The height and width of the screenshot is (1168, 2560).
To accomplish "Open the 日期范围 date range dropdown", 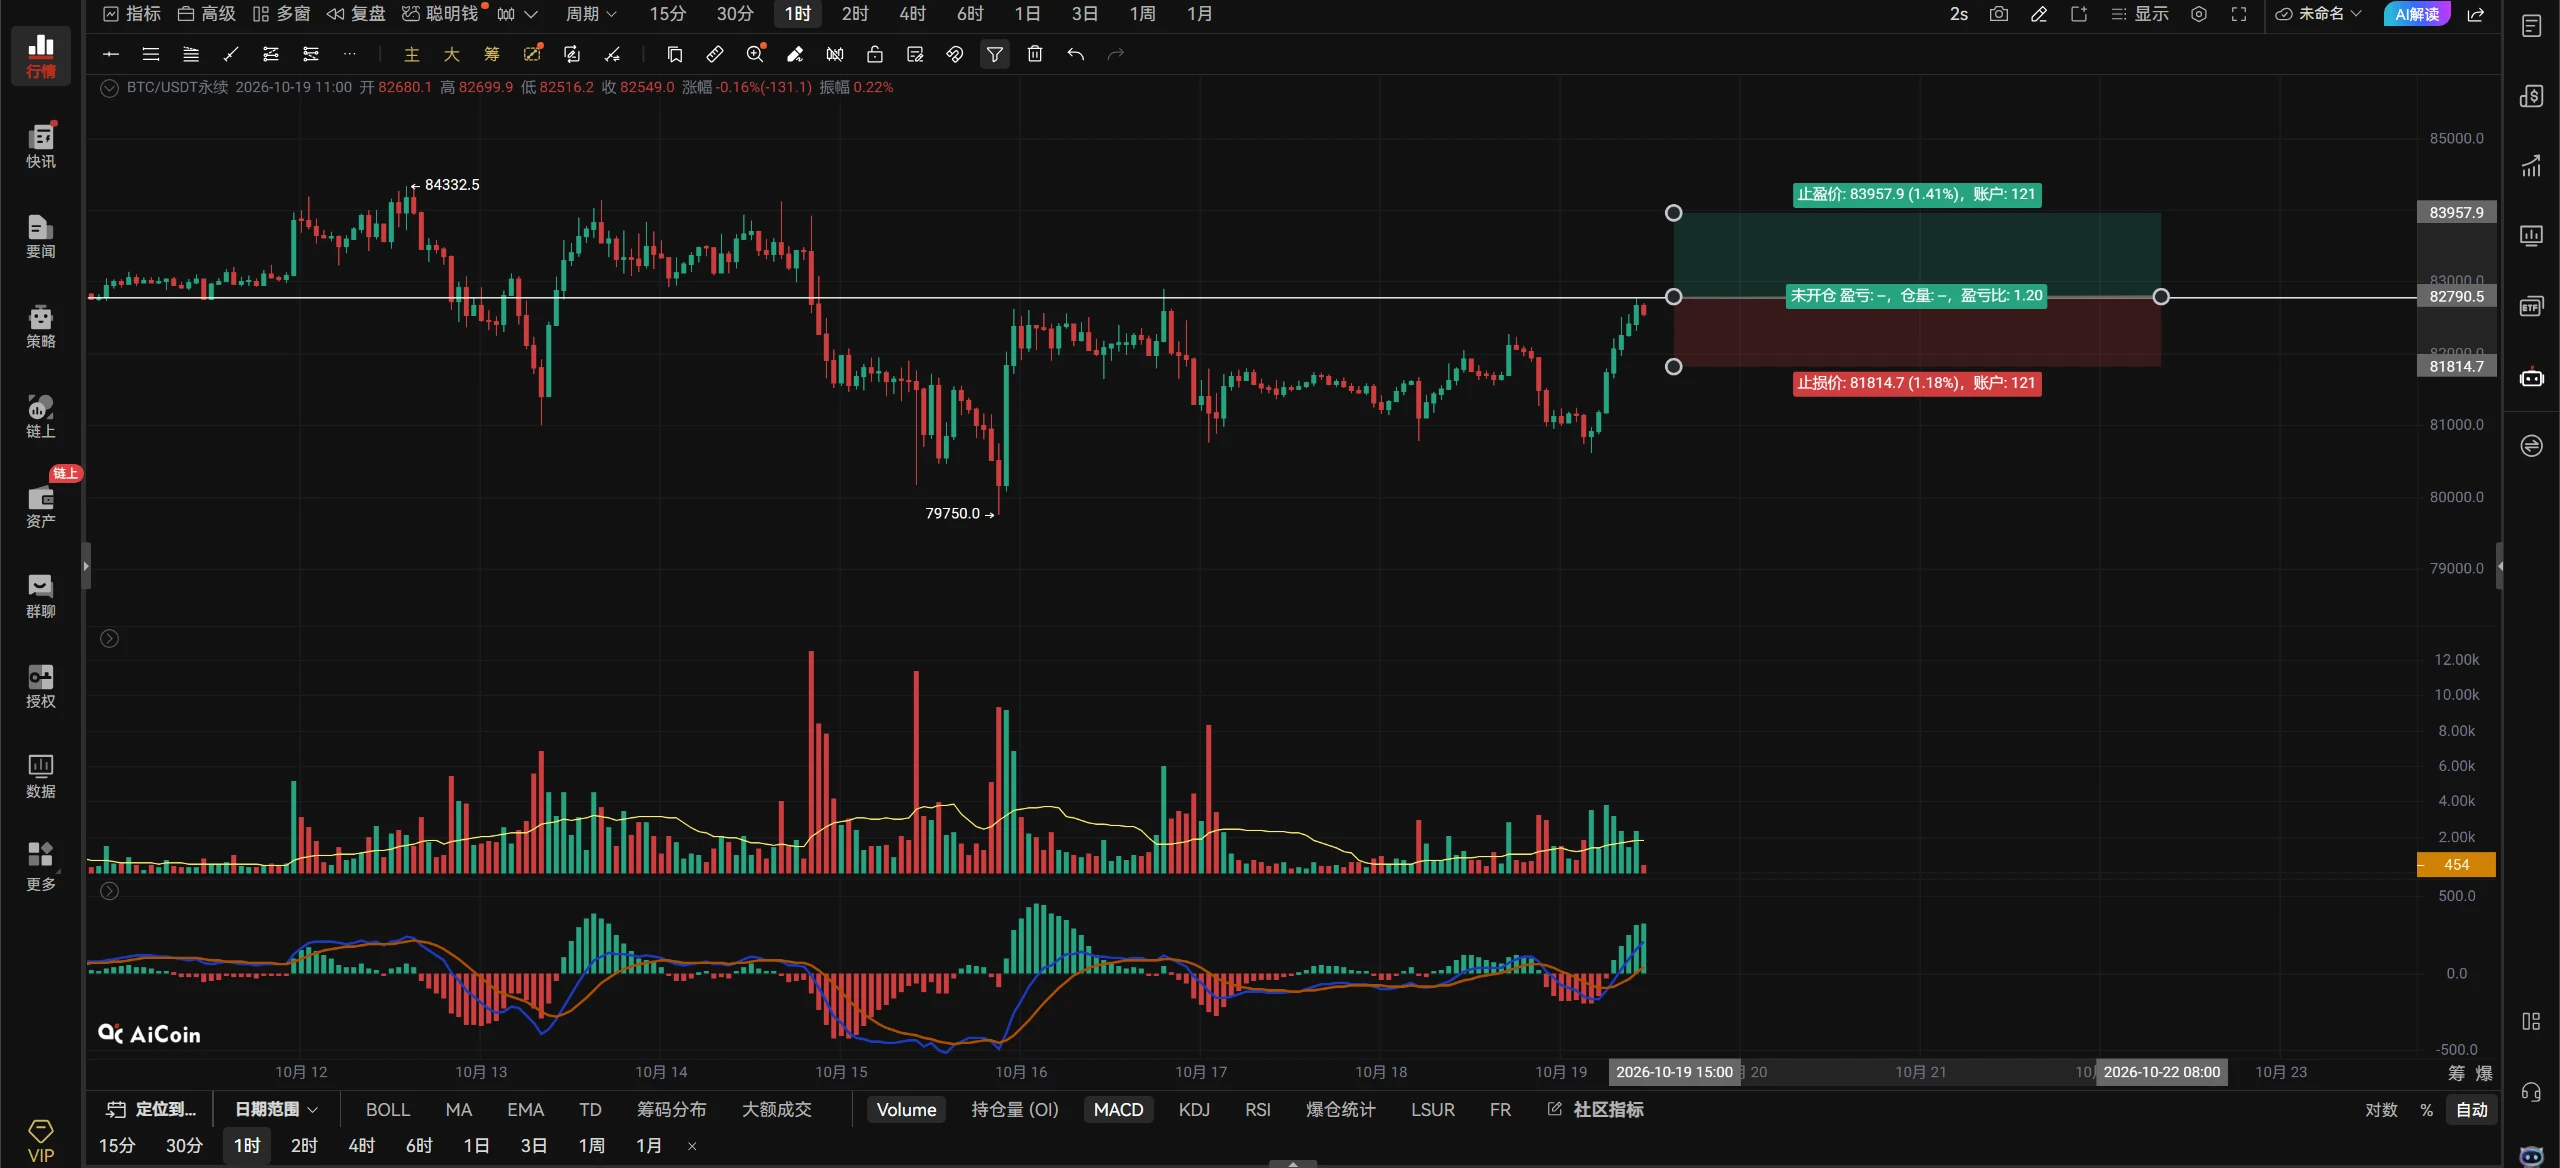I will pyautogui.click(x=276, y=1109).
